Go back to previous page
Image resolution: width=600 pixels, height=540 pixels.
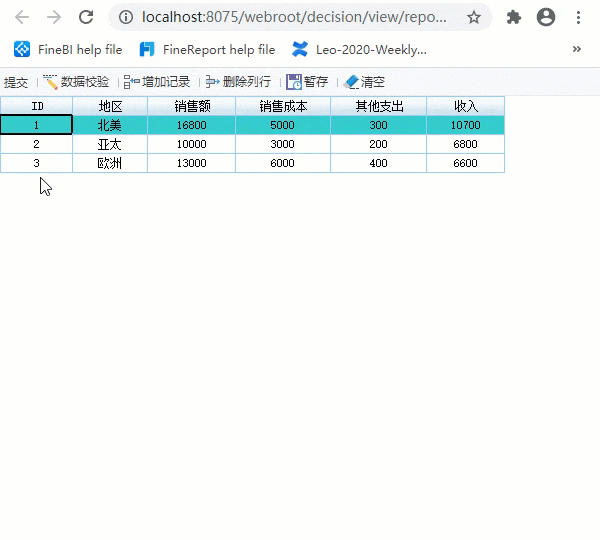point(22,17)
